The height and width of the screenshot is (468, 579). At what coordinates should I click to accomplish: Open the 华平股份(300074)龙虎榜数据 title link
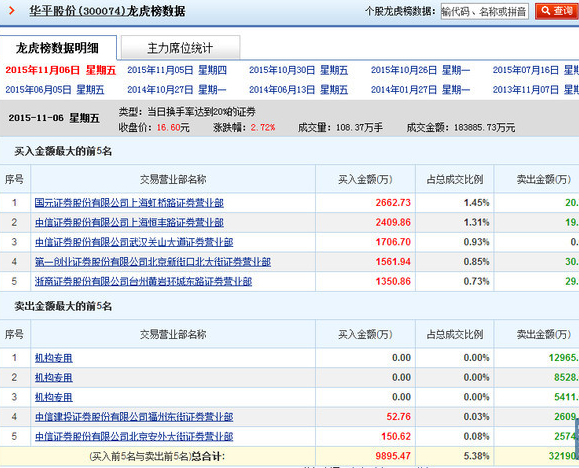(107, 11)
